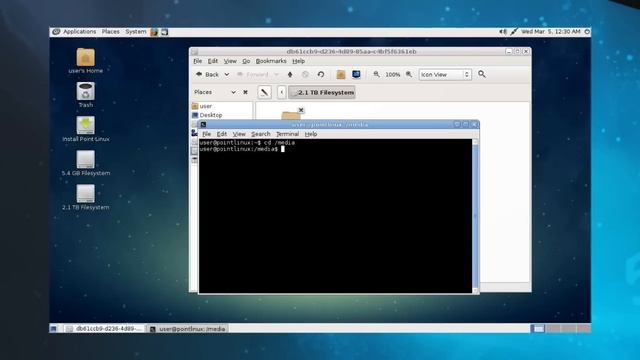The width and height of the screenshot is (640, 360).
Task: Launch the browser icon in top panel
Action: (x=154, y=32)
